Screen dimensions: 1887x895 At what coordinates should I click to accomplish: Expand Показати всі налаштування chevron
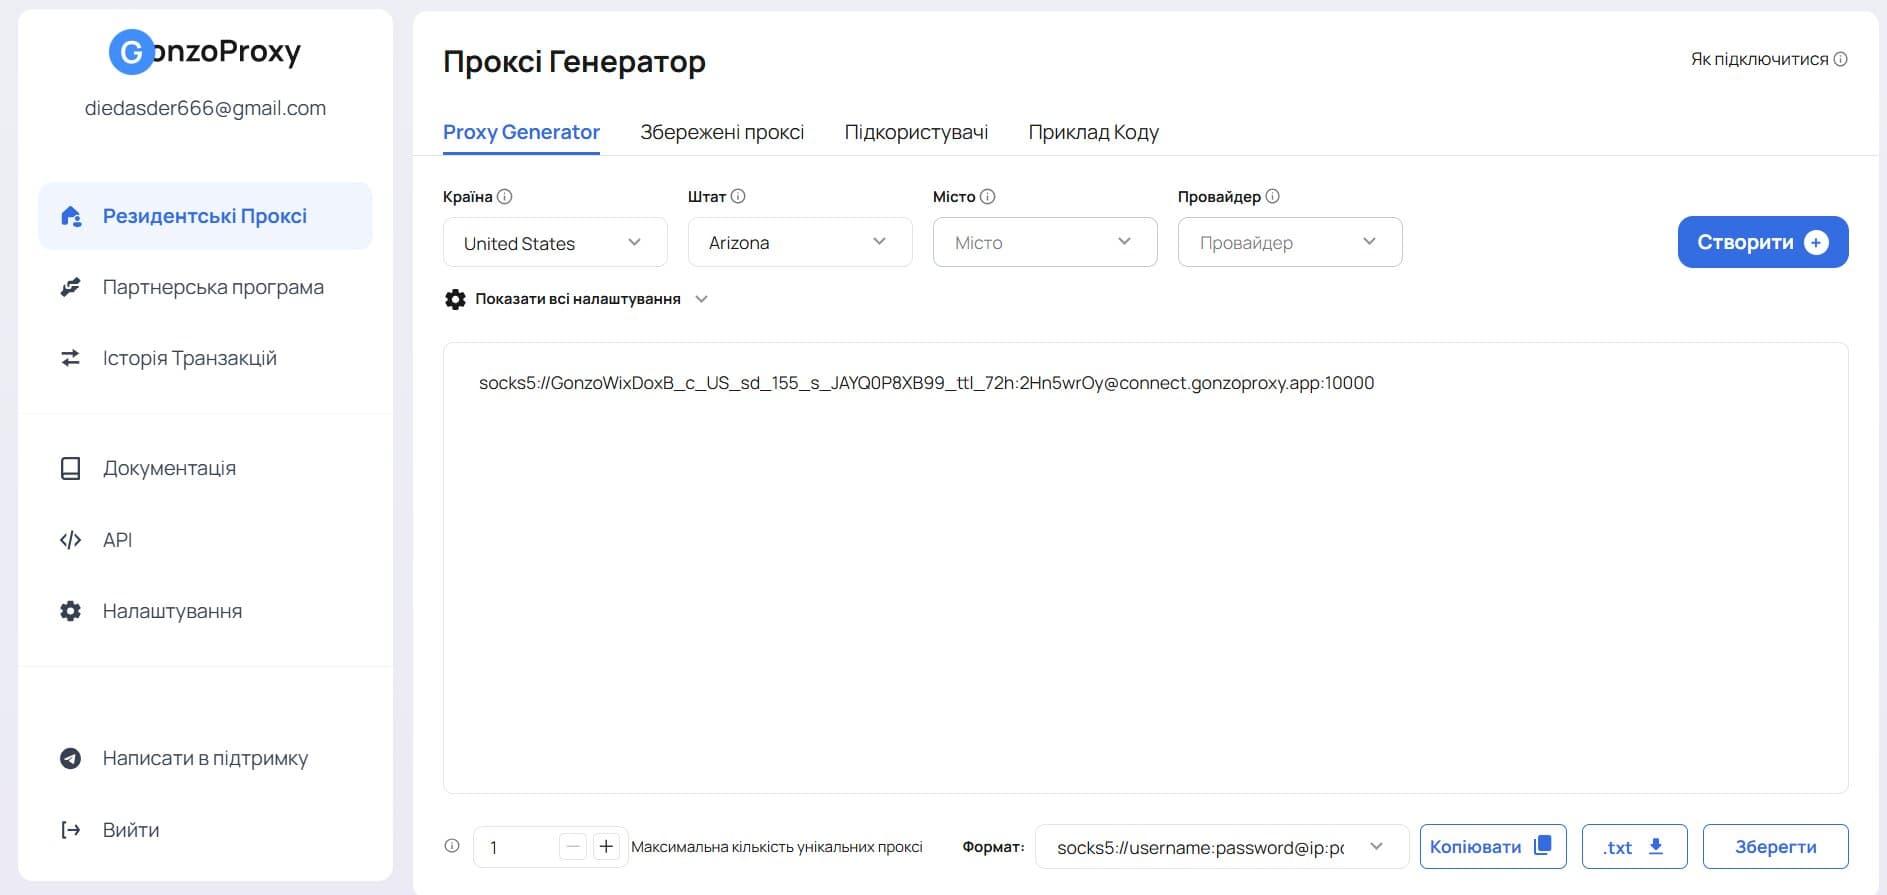point(702,299)
